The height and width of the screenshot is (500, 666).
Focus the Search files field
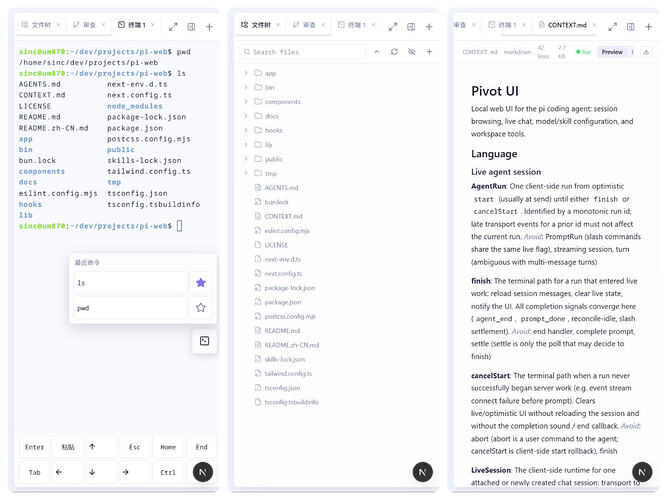pos(302,52)
